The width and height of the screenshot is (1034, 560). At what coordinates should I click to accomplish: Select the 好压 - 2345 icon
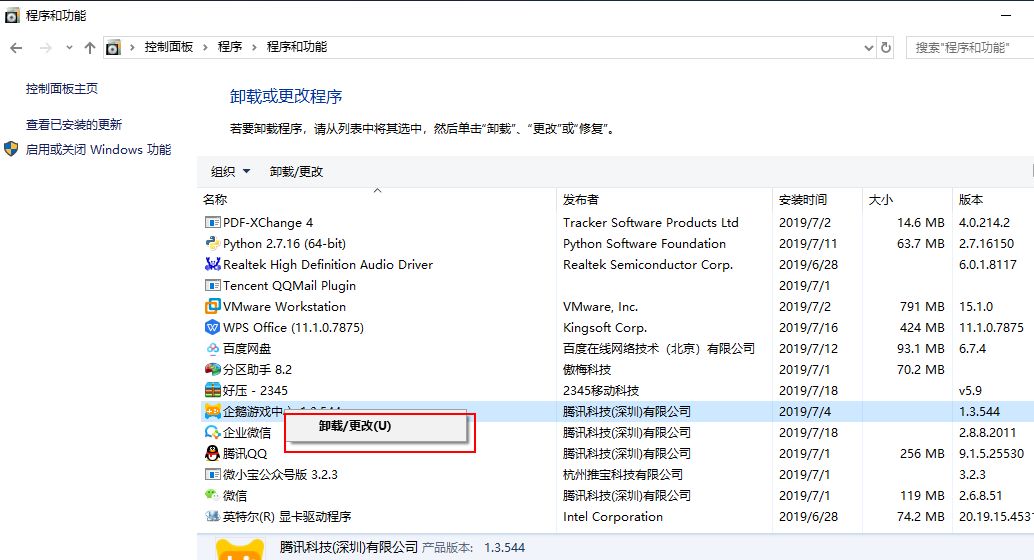click(212, 390)
